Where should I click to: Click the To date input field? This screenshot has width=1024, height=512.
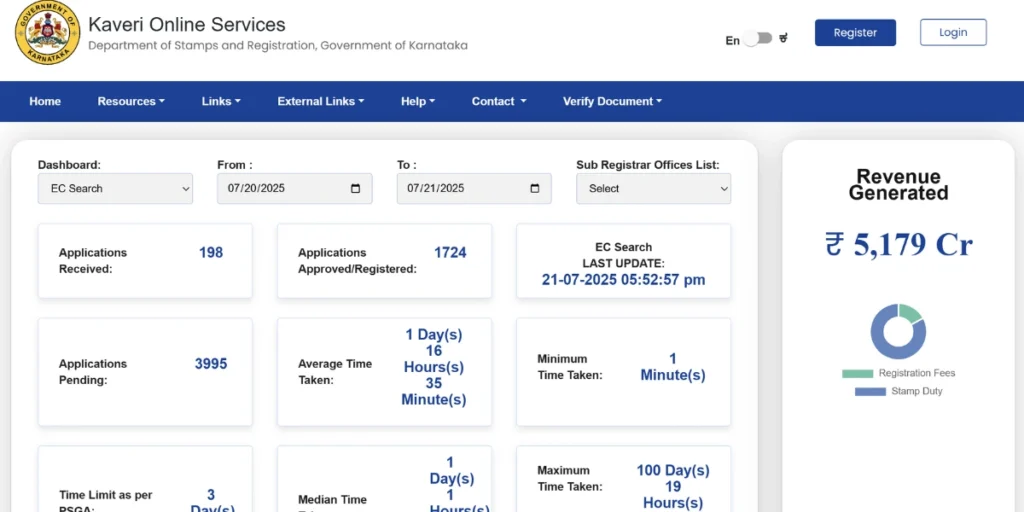point(474,189)
